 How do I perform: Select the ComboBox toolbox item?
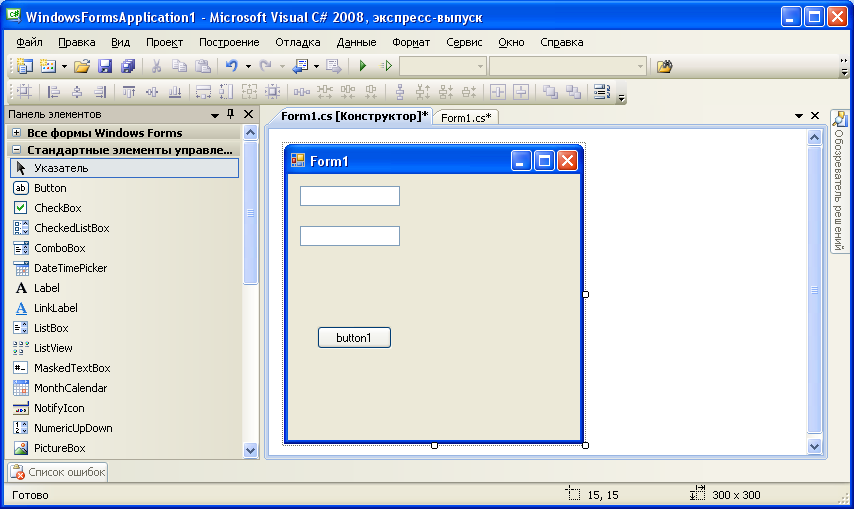tap(125, 248)
